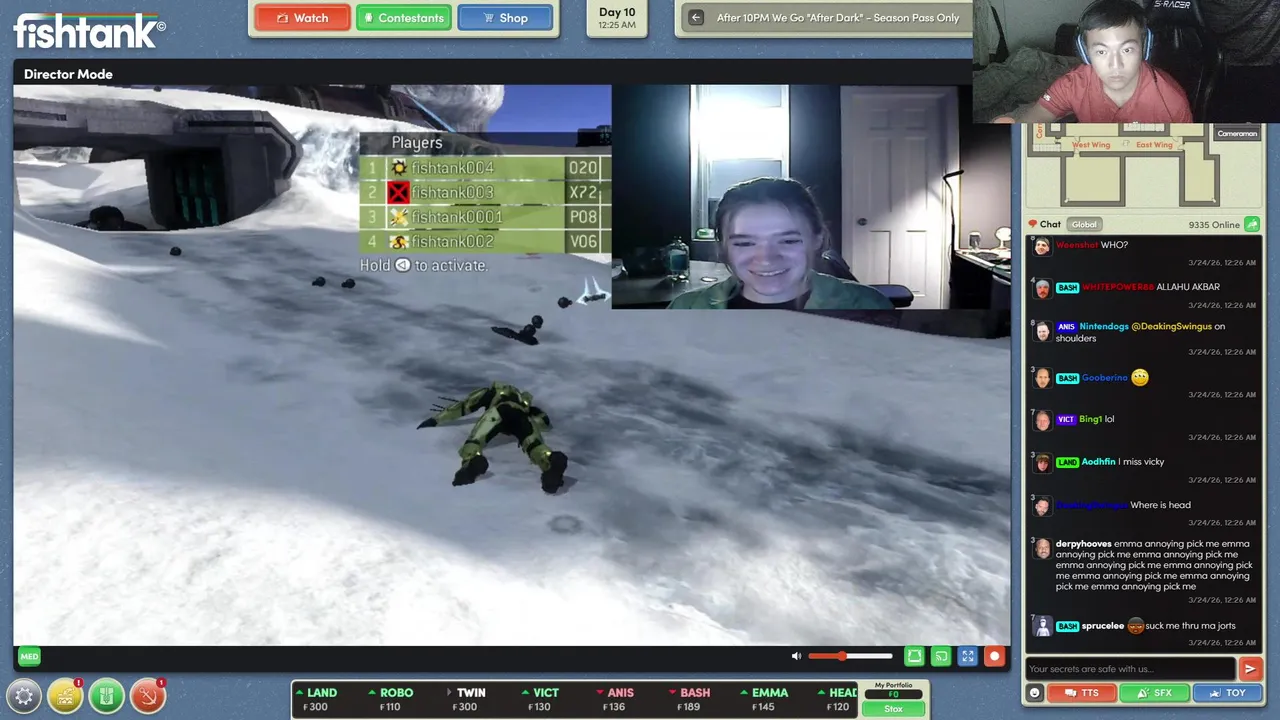Click derpyhooves' avatar in chat
Image resolution: width=1280 pixels, height=720 pixels.
coord(1042,548)
